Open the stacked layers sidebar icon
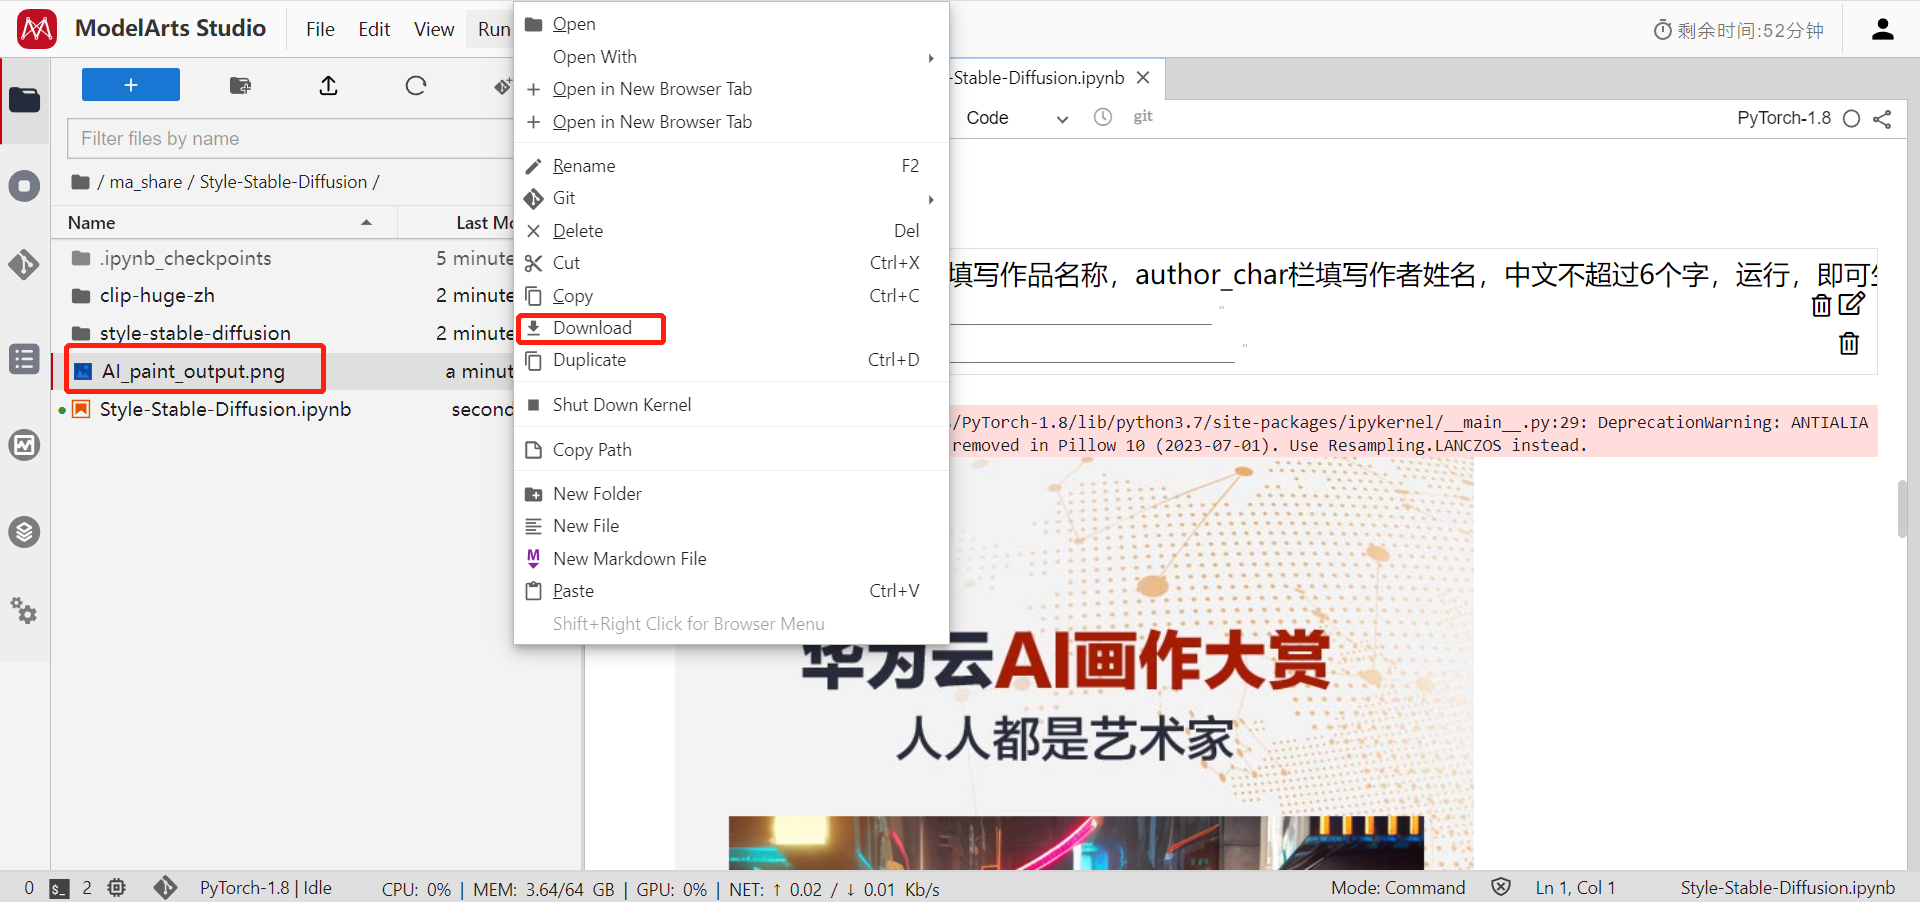This screenshot has width=1920, height=902. (x=25, y=531)
